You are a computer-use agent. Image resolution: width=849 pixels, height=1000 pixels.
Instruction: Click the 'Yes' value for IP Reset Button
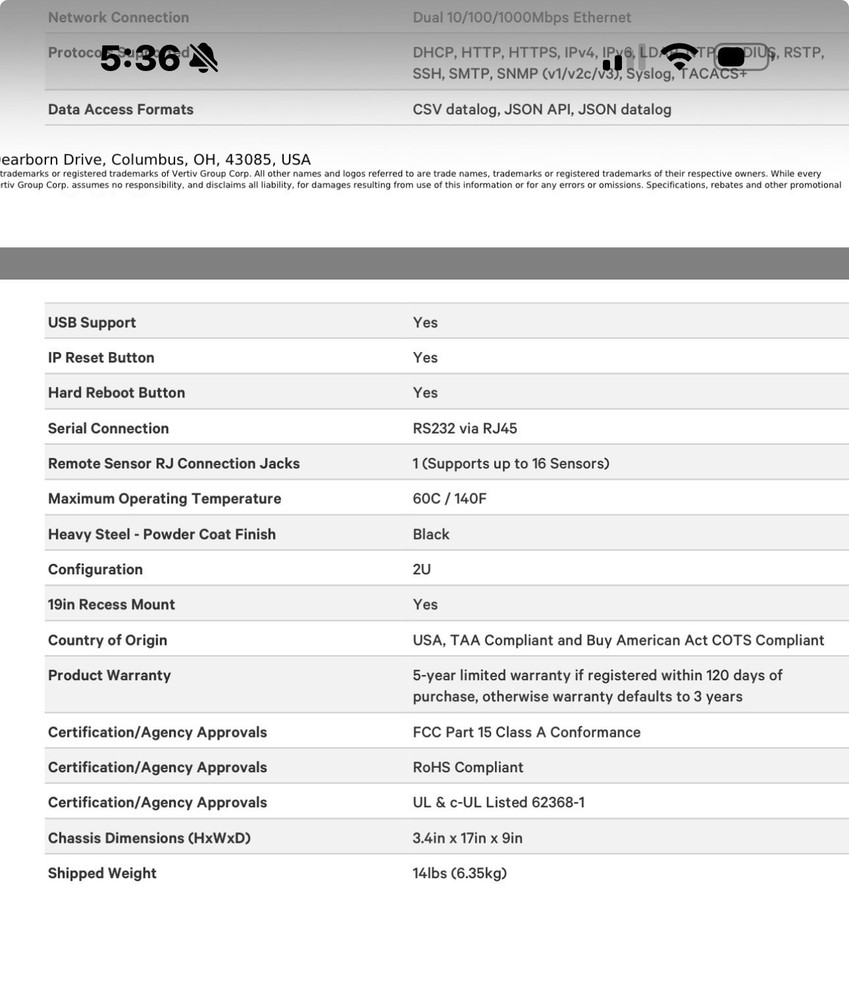pos(425,357)
